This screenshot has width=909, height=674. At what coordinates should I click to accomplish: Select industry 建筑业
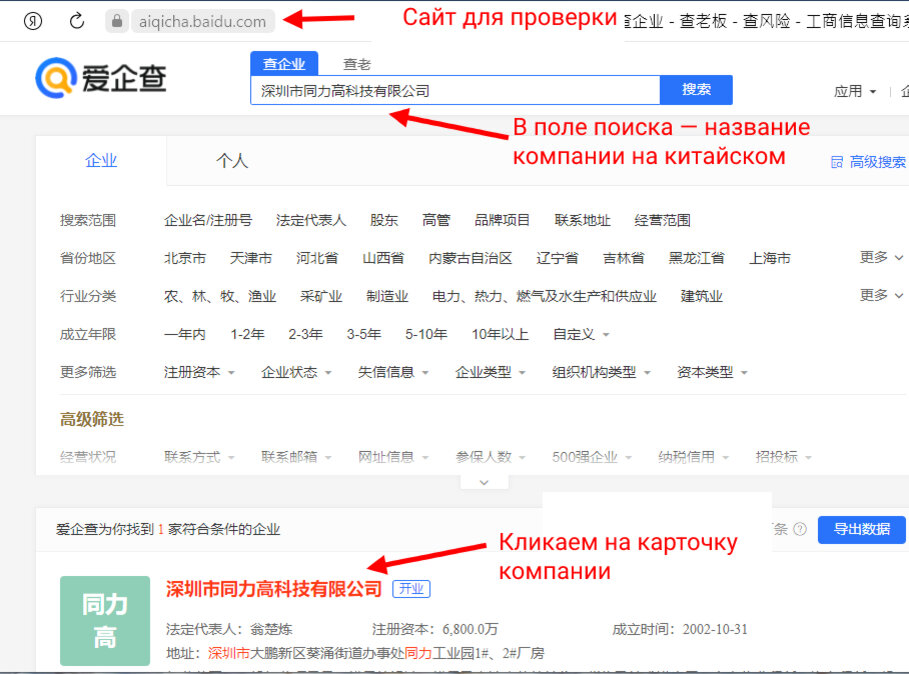(701, 296)
